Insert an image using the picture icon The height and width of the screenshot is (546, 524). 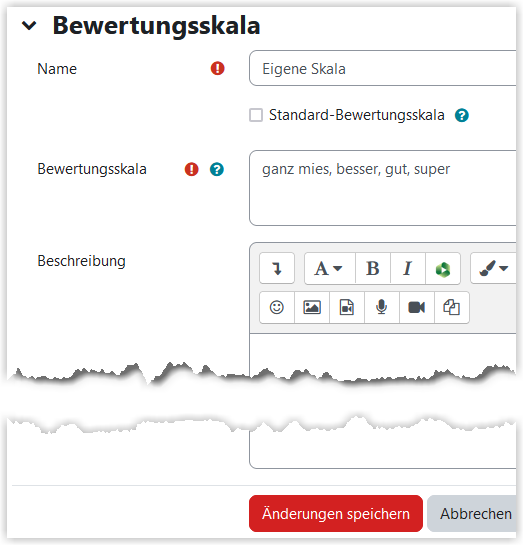click(x=312, y=307)
